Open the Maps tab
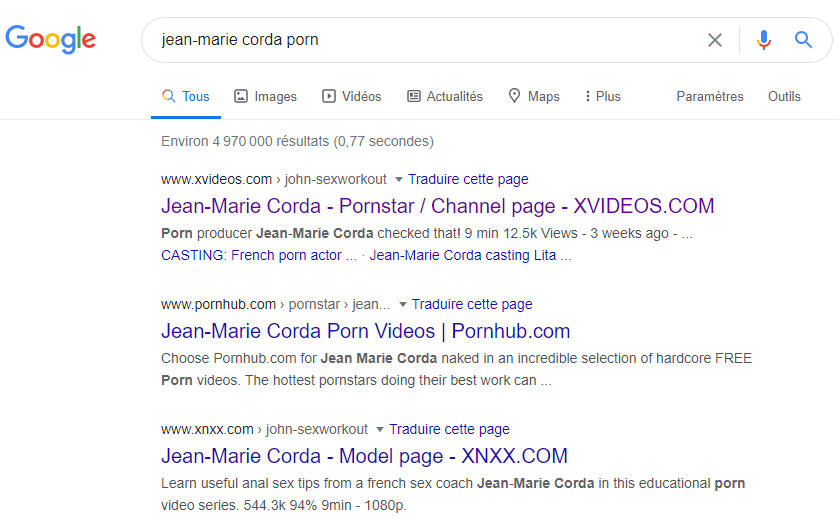Screen dimensions: 839x532 click(x=534, y=96)
